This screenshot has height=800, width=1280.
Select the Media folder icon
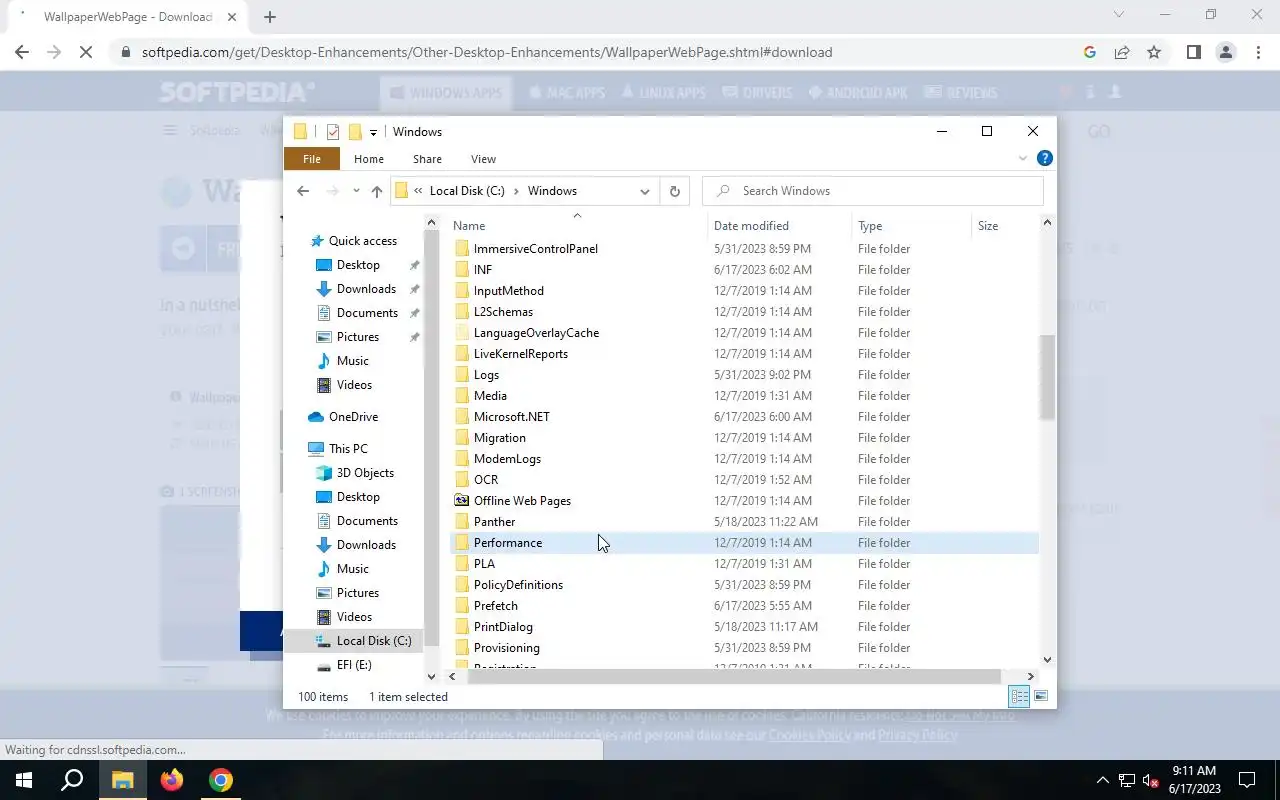[461, 396]
